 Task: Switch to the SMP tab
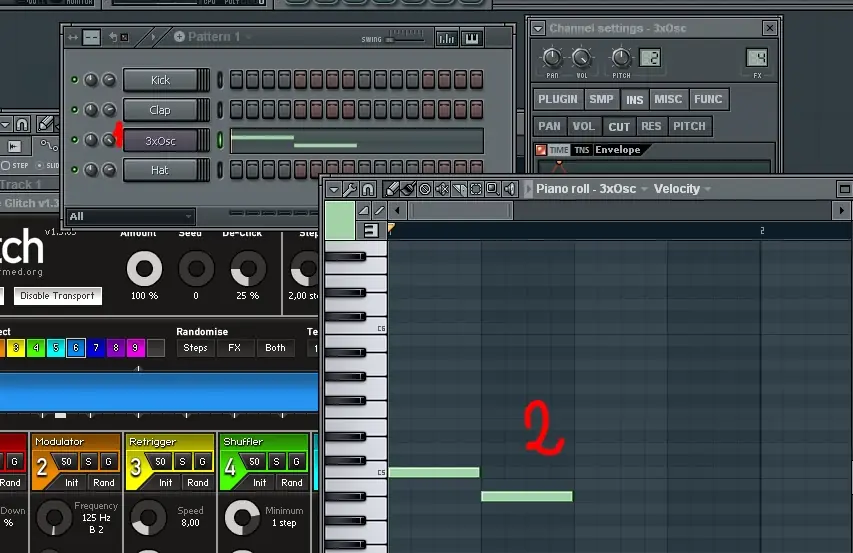click(x=601, y=100)
